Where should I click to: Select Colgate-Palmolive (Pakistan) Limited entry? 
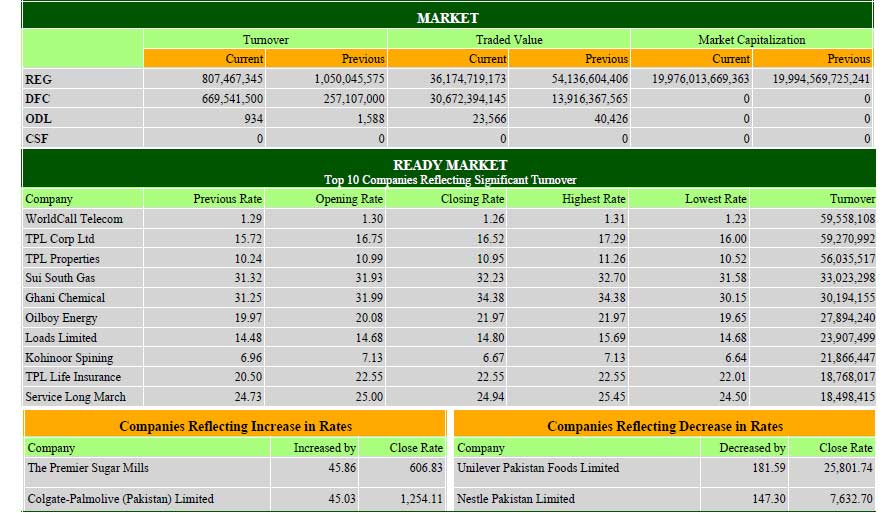121,499
